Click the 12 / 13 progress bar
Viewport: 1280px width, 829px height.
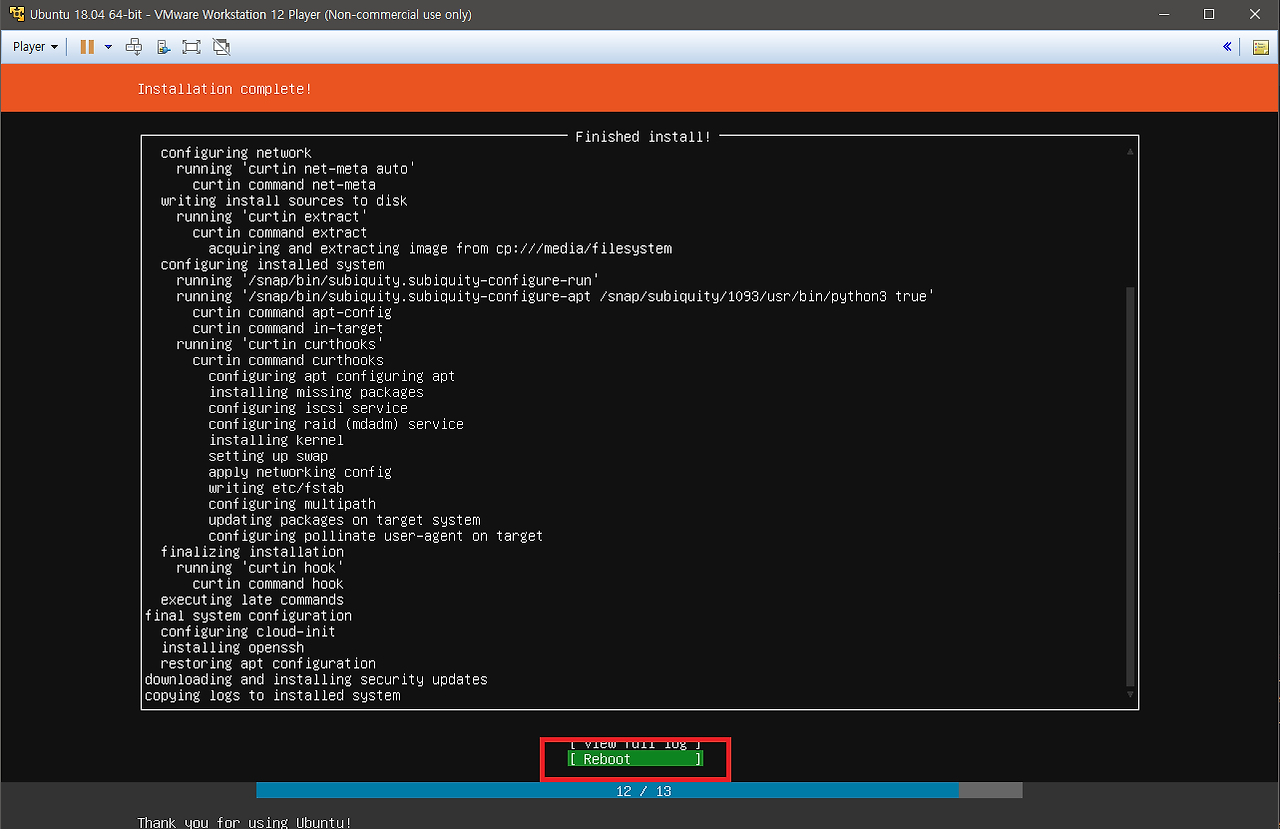pyautogui.click(x=639, y=790)
